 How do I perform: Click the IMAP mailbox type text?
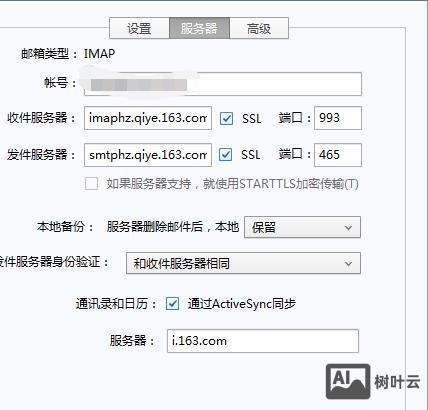[x=99, y=54]
